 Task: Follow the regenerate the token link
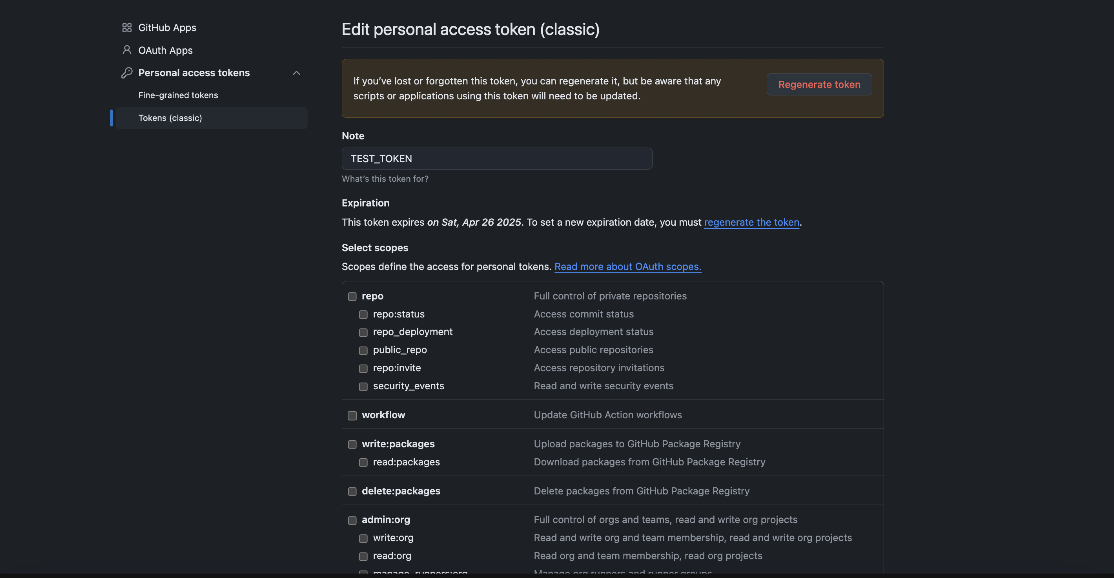[x=752, y=223]
